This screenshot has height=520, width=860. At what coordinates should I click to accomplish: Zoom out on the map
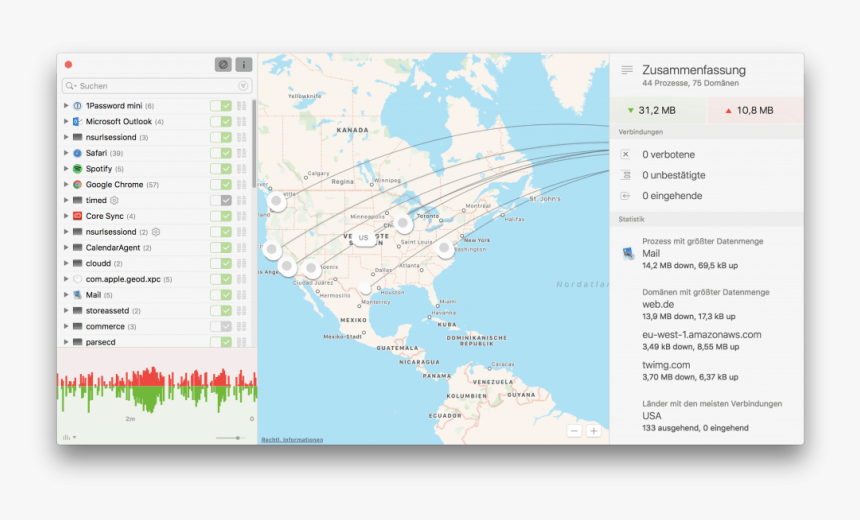point(574,430)
